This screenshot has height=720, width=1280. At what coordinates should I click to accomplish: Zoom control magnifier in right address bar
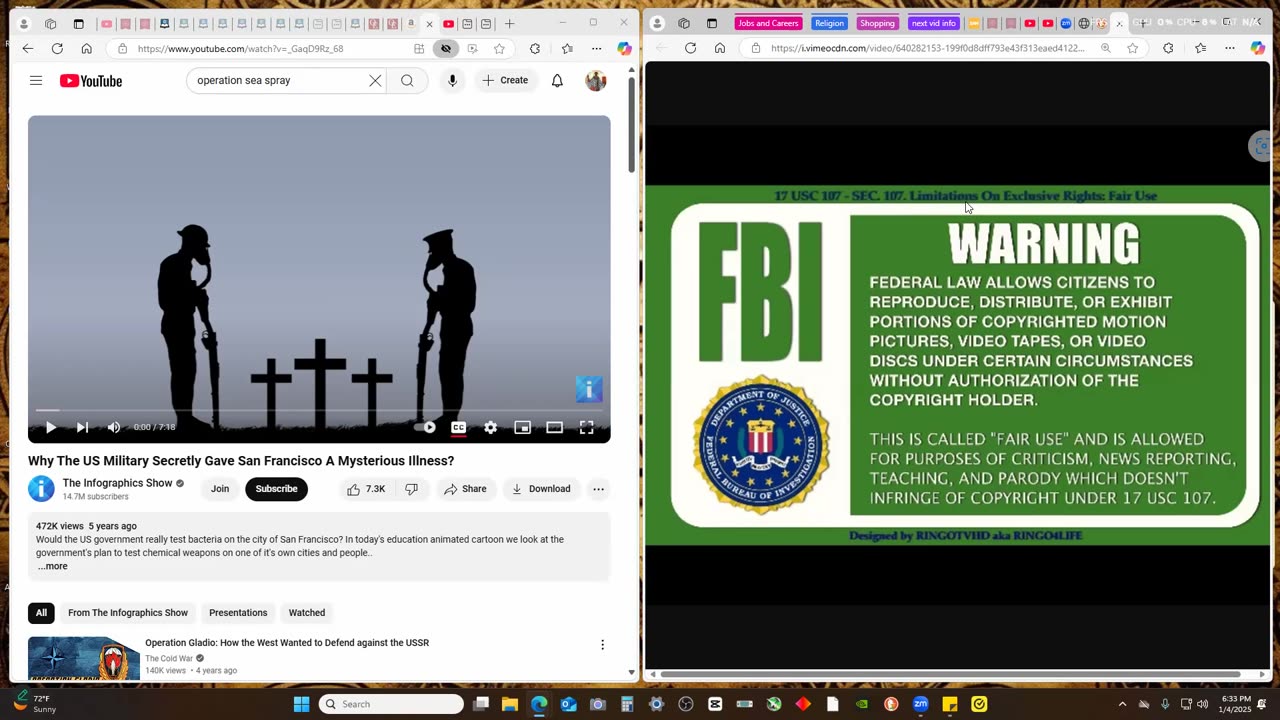coord(1105,48)
